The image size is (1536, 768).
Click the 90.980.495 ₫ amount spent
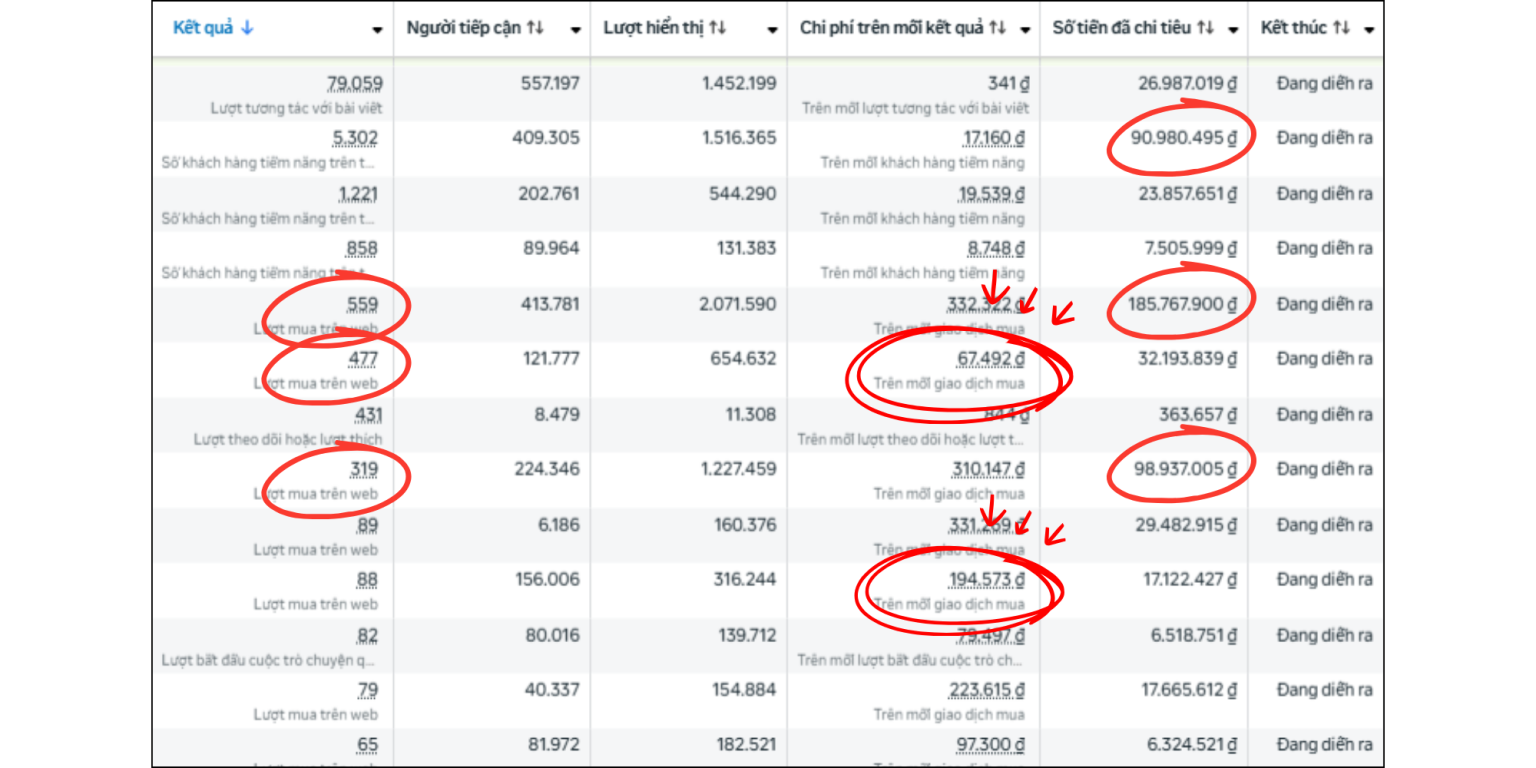(x=1183, y=138)
